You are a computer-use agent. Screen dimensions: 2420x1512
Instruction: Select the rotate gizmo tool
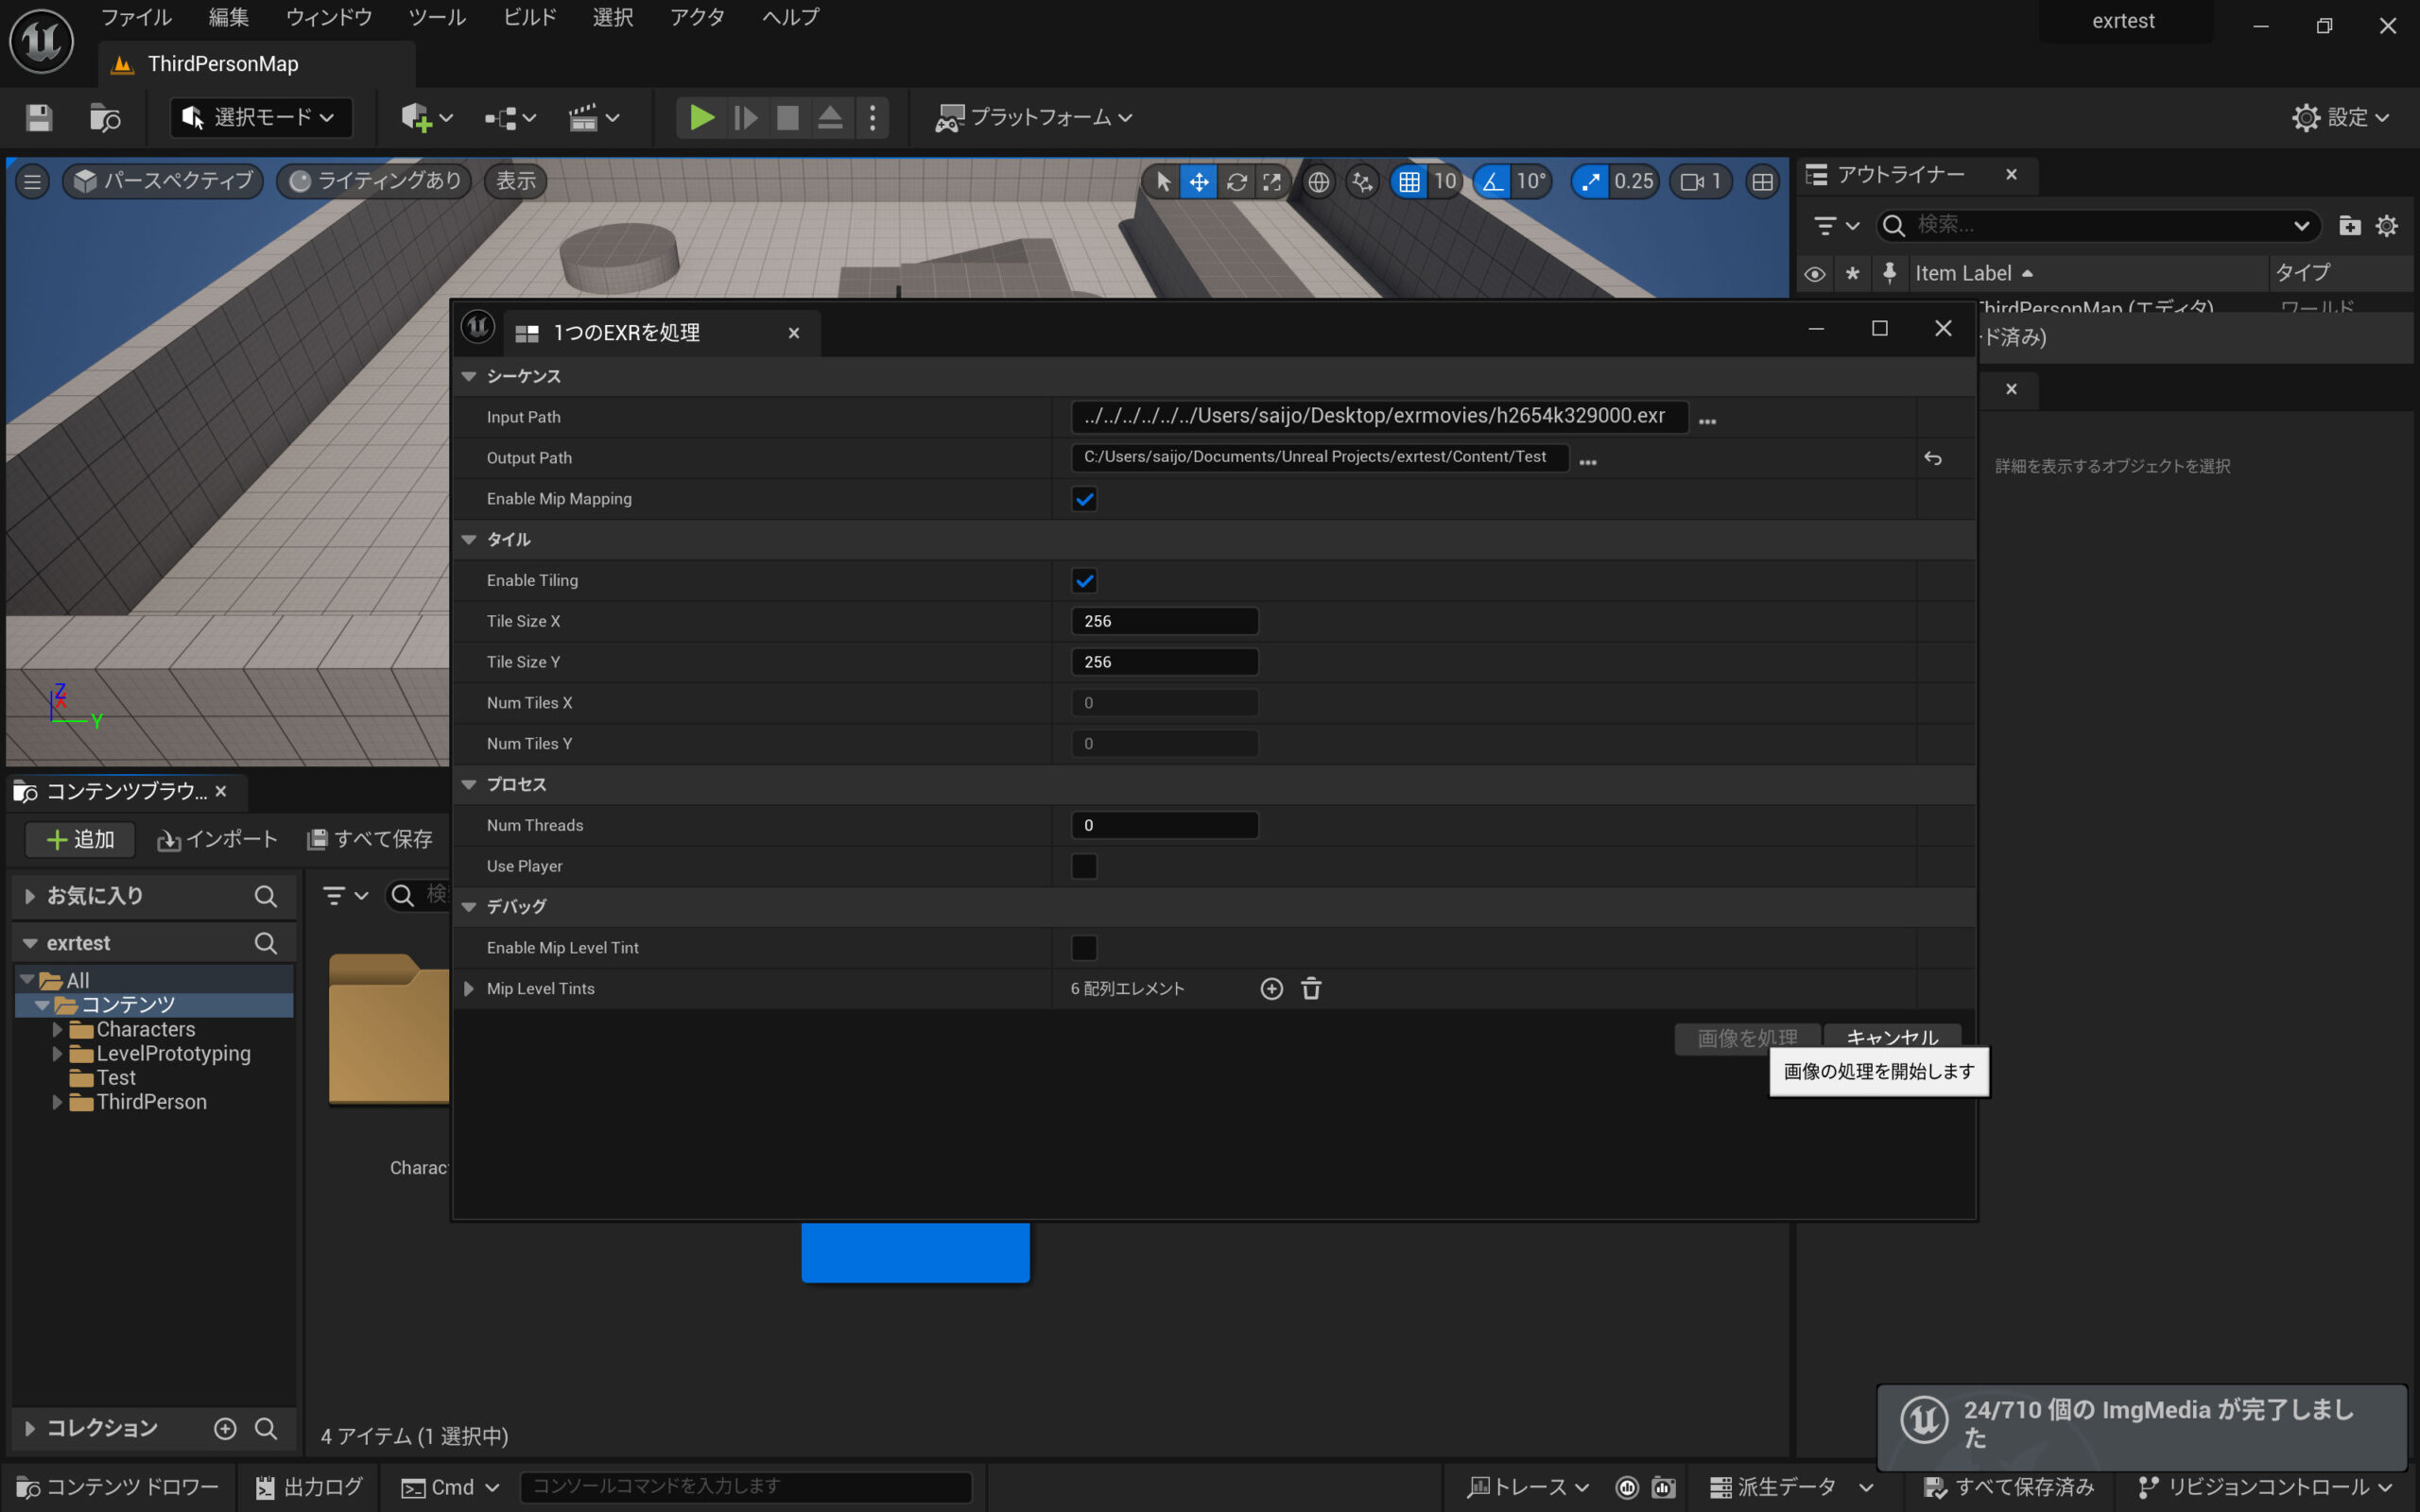tap(1236, 182)
